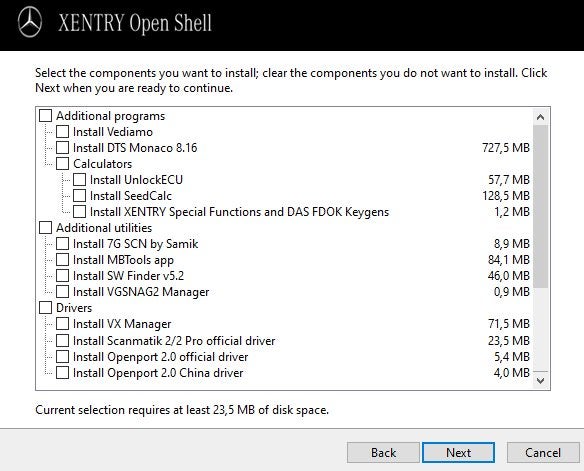The height and width of the screenshot is (471, 584).
Task: Click the 8,9 MB size value
Action: [x=512, y=244]
